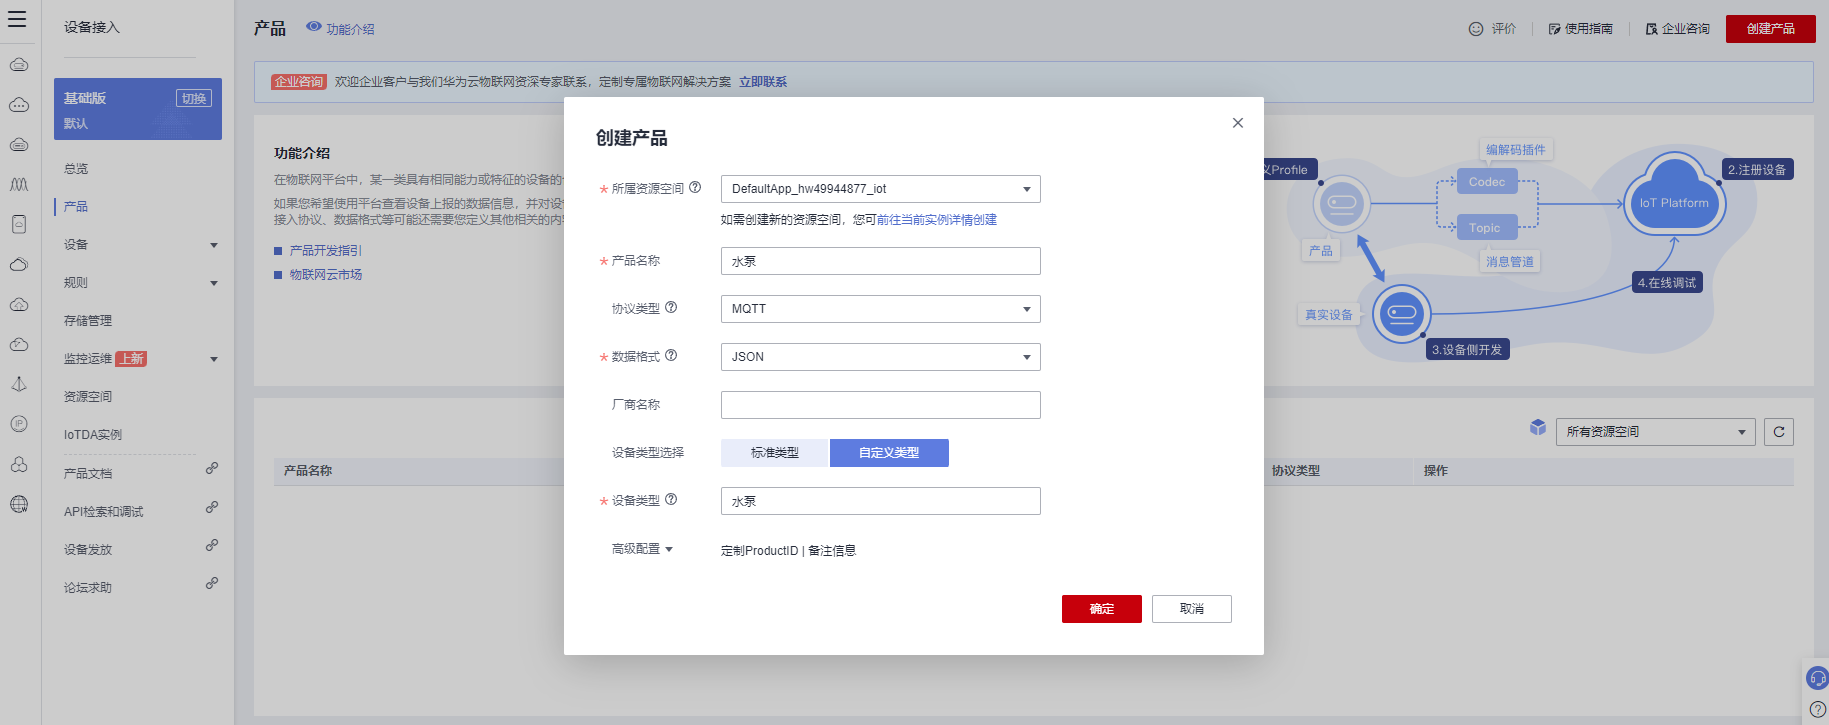Click the question mark help icon at bottom right
Viewport: 1829px width, 725px height.
click(1818, 709)
